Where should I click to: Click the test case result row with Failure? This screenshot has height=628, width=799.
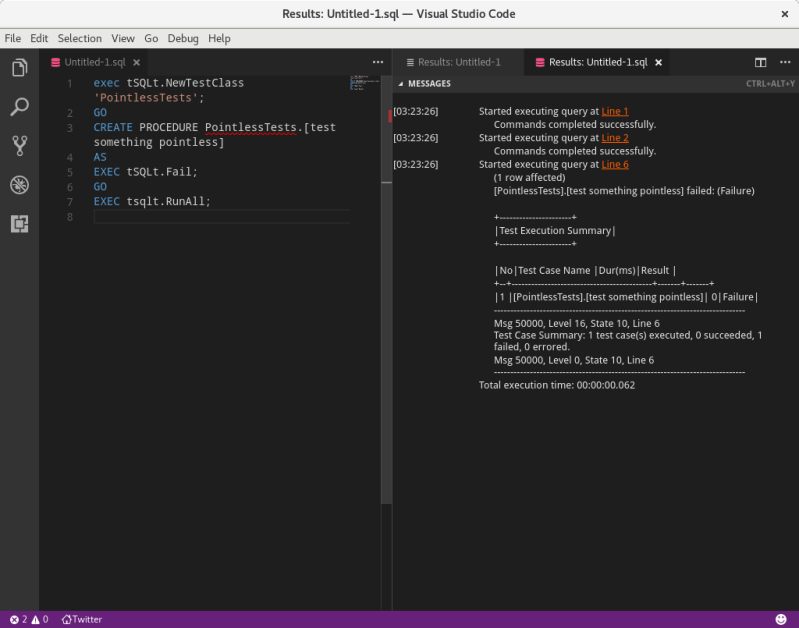(x=626, y=297)
